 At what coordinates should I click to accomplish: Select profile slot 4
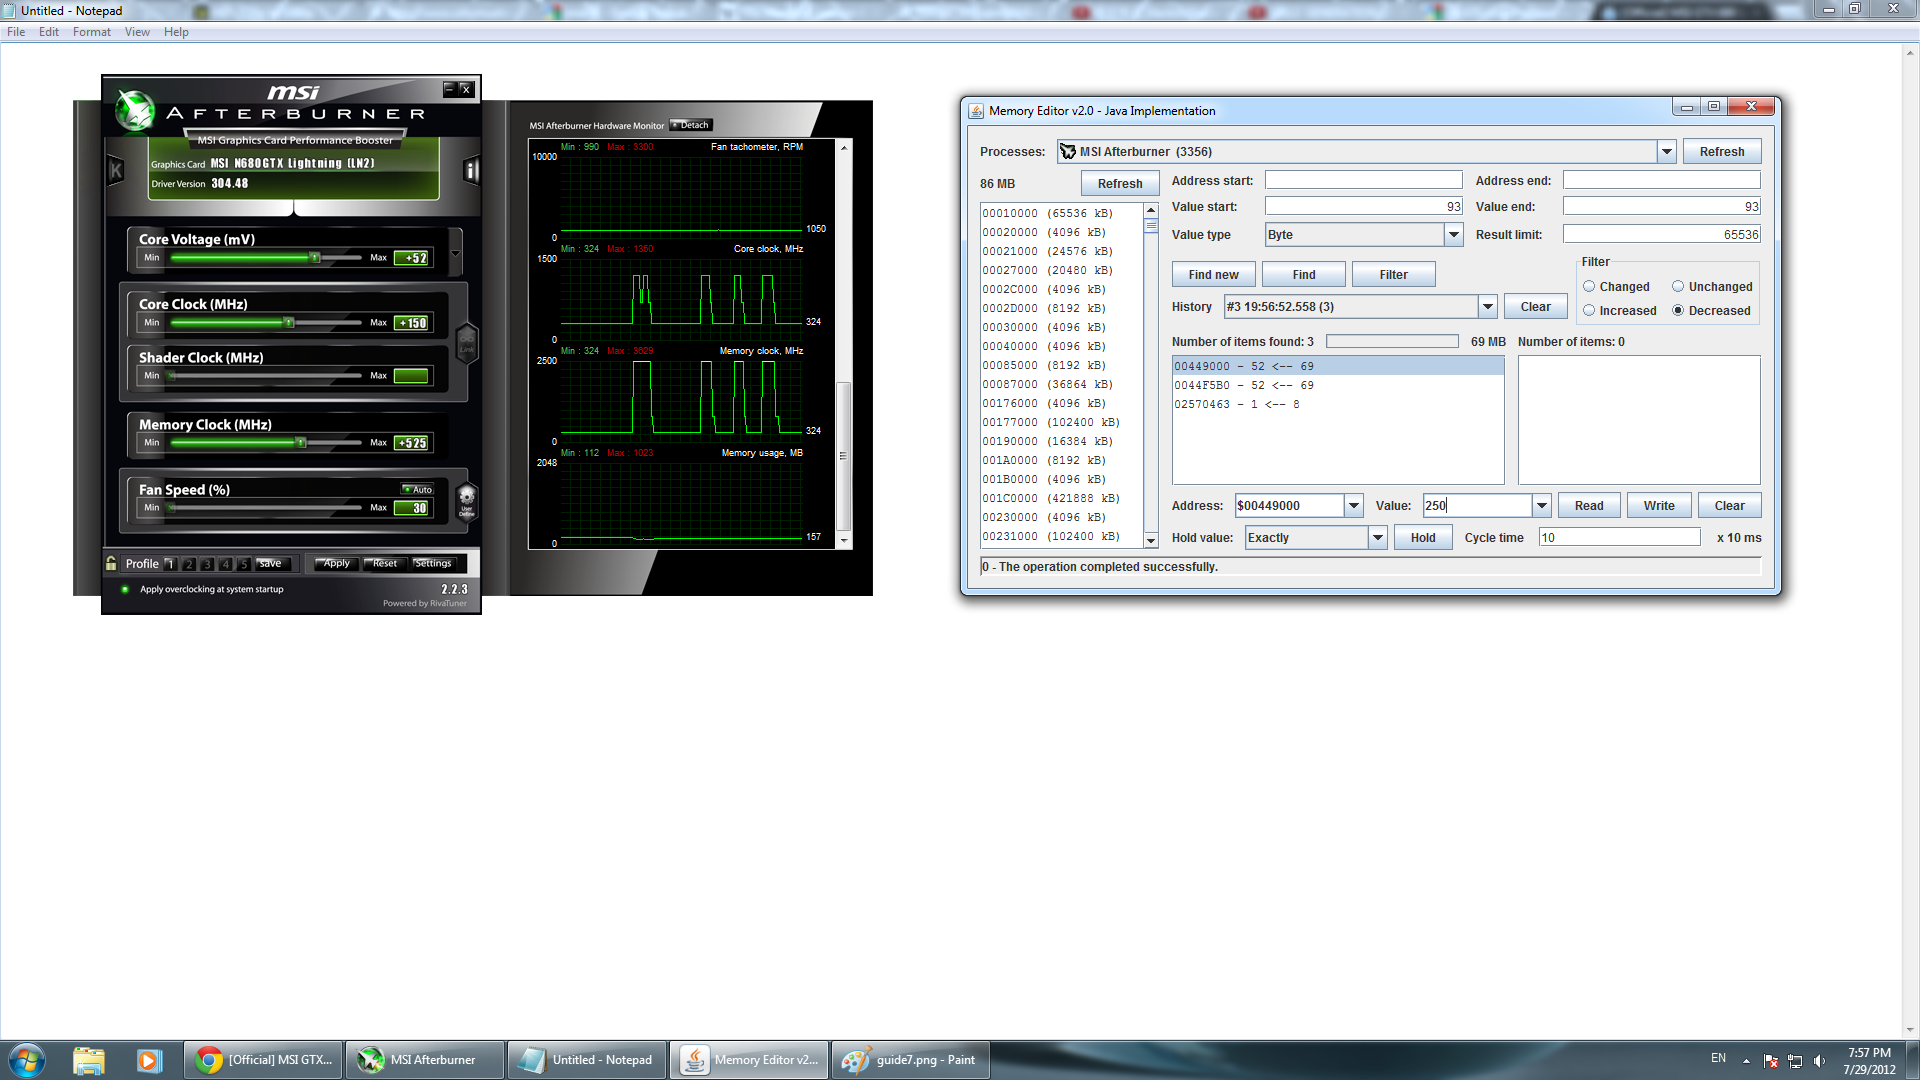click(226, 564)
